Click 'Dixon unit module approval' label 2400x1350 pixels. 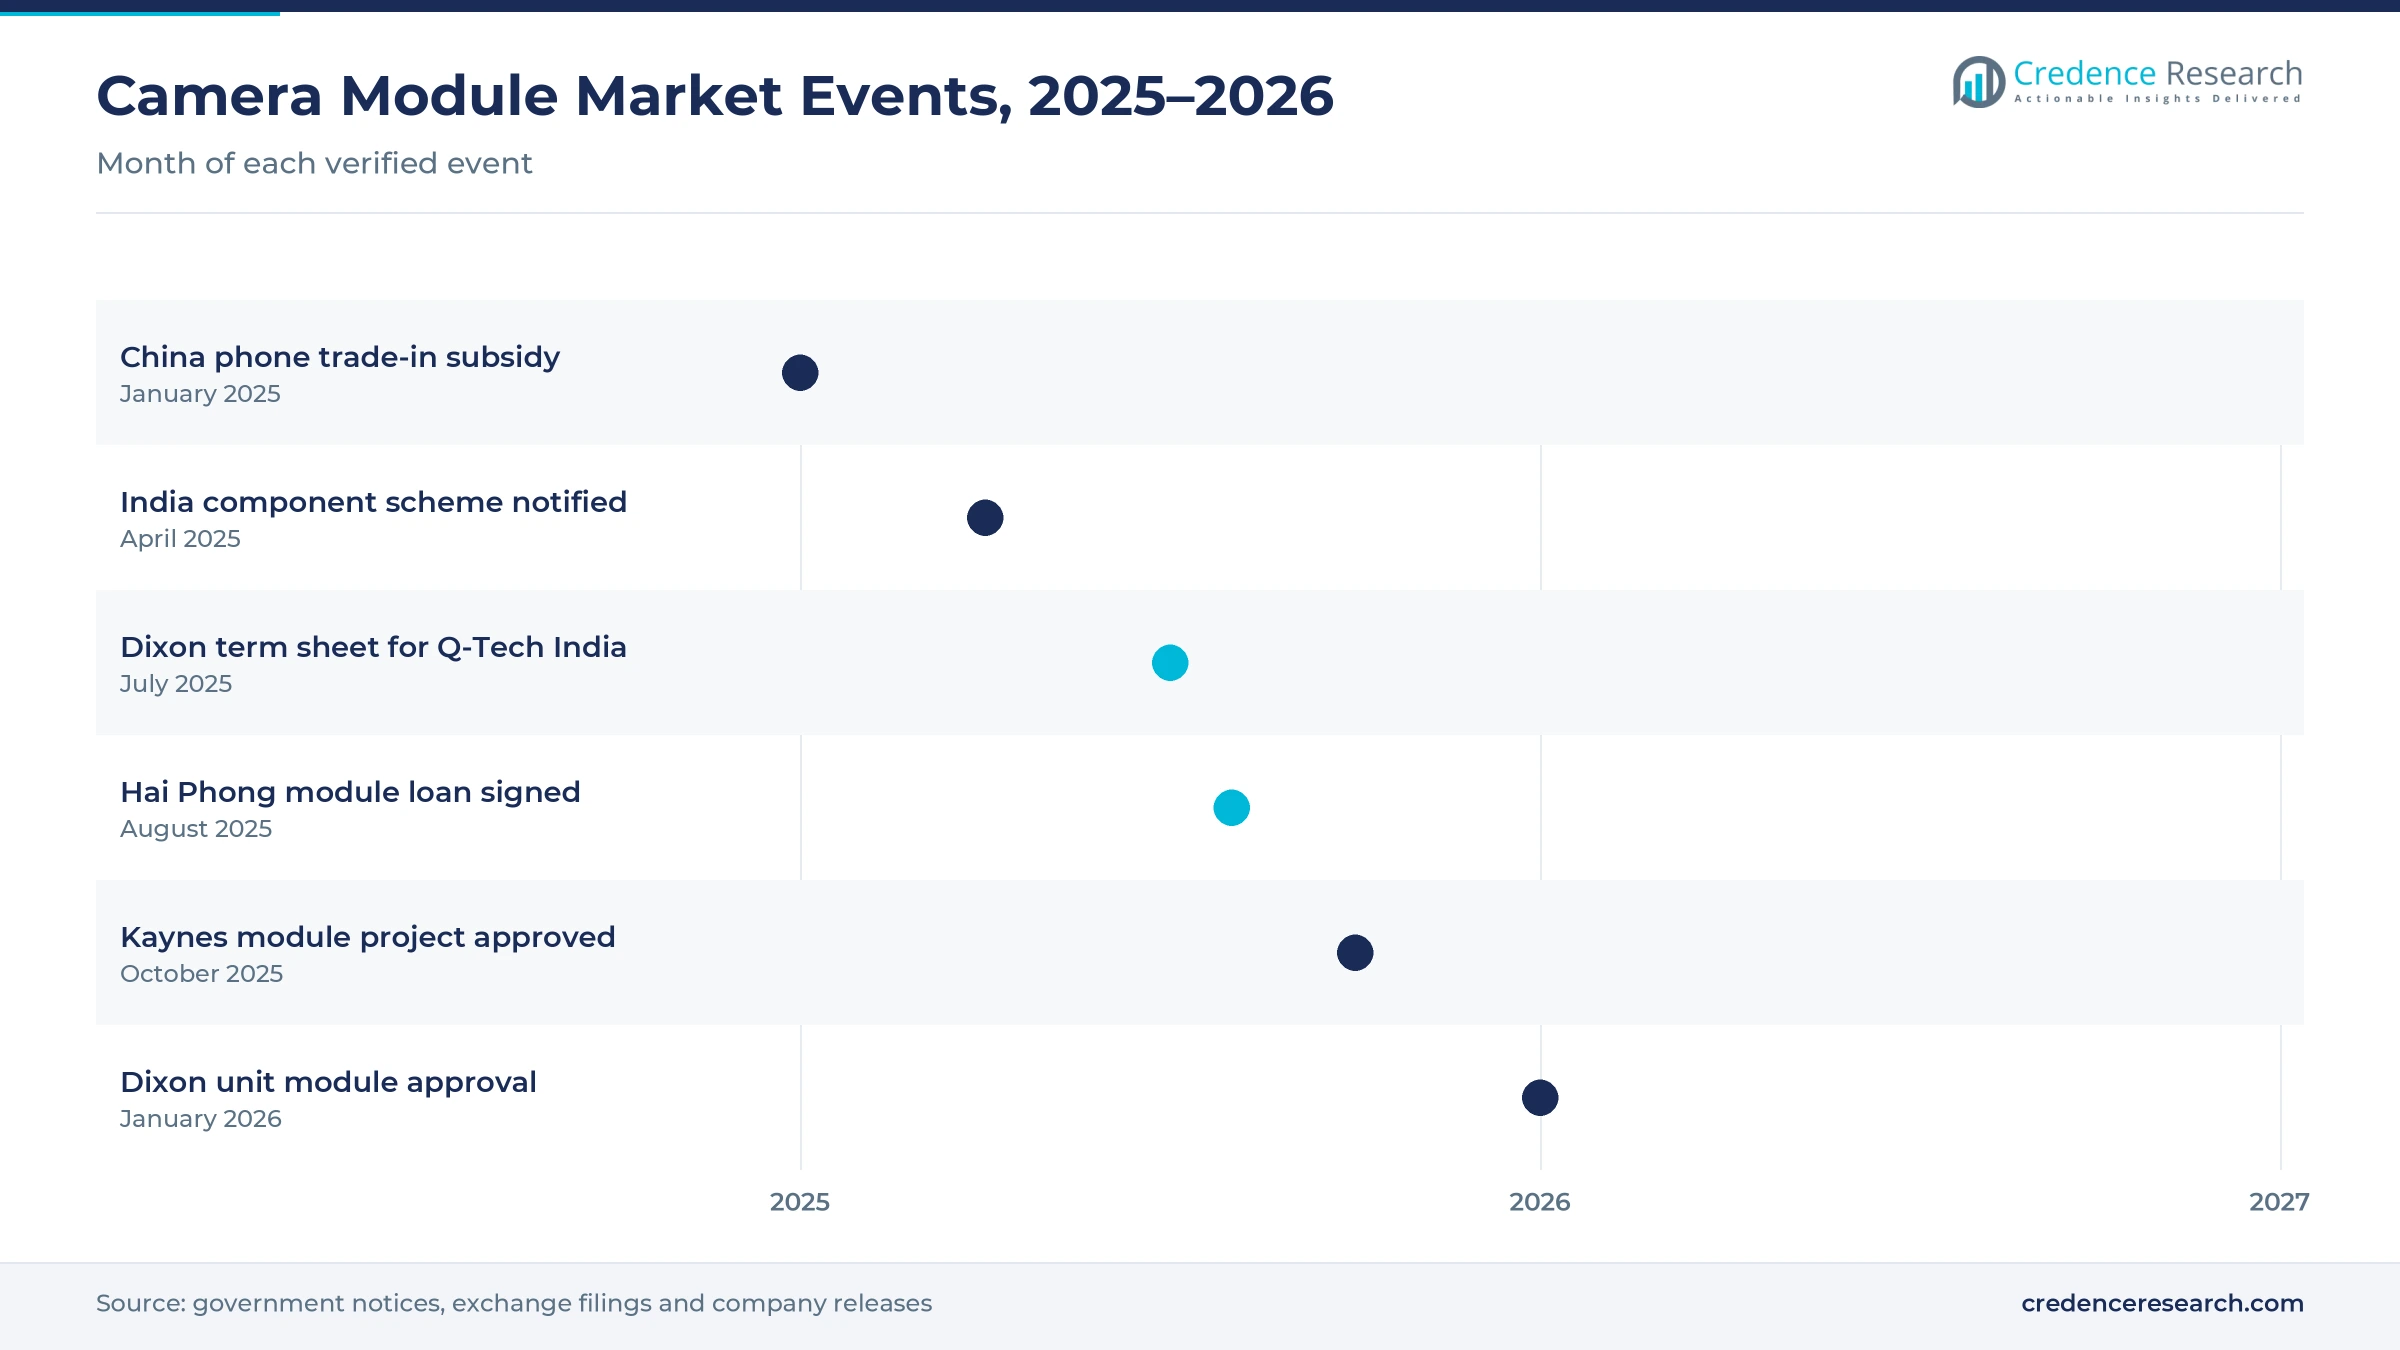click(328, 1082)
